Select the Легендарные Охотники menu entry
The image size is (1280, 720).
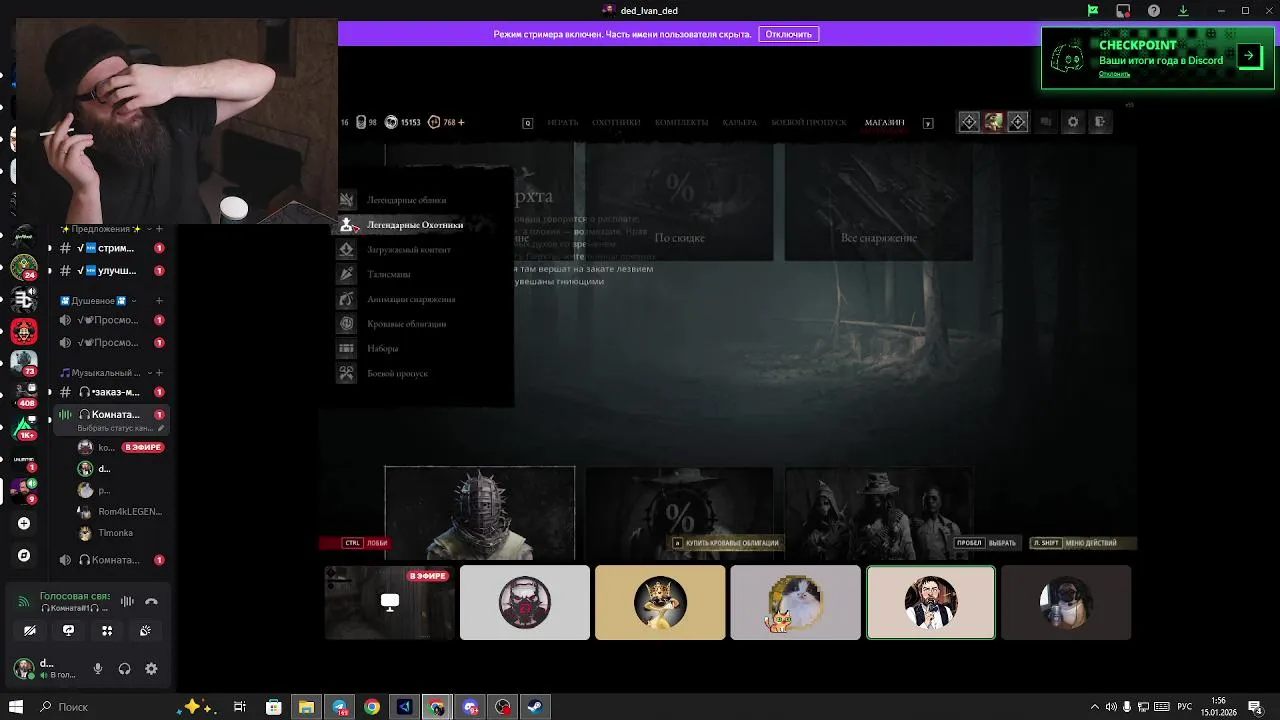(415, 225)
